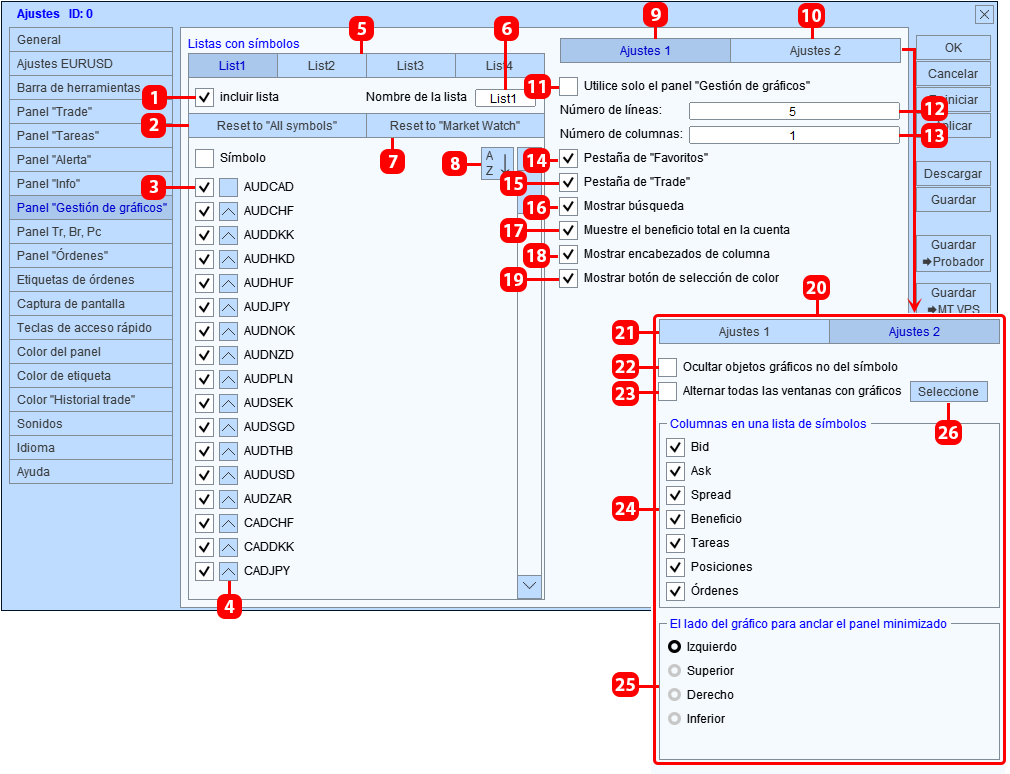Select the "Superior" anchor side radio button
The width and height of the screenshot is (1010, 774).
click(674, 671)
